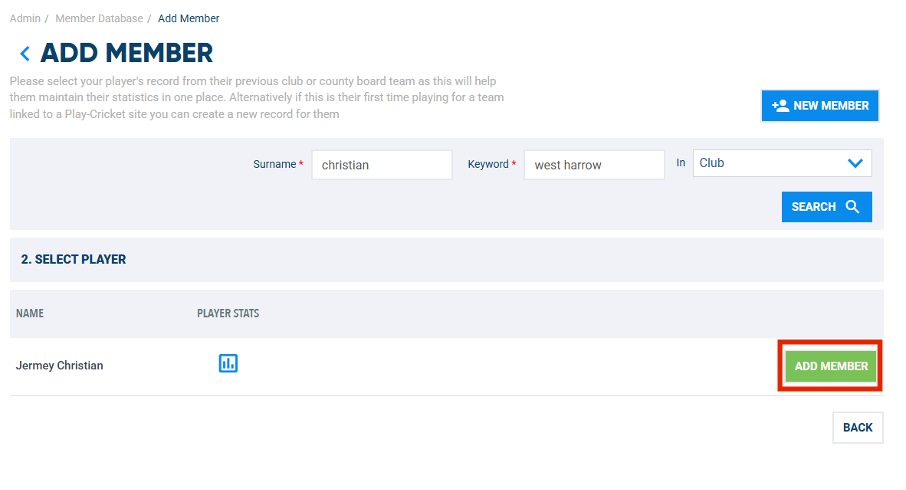Select the Jermey Christian player name
Image resolution: width=906 pixels, height=490 pixels.
pos(59,365)
